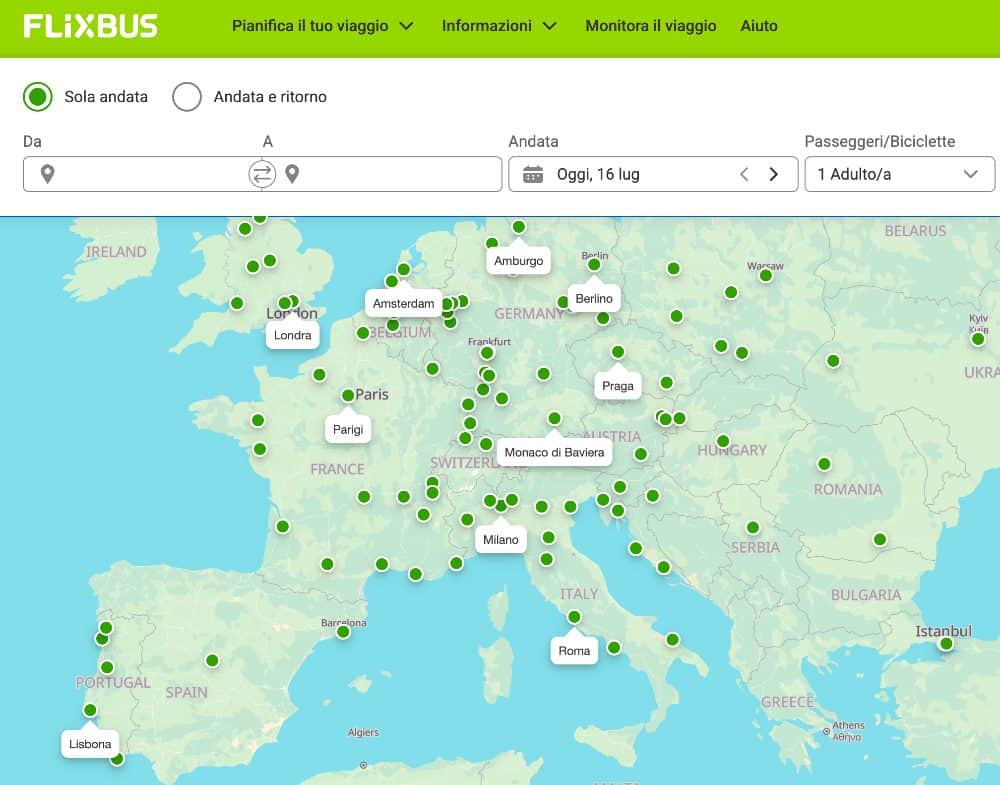The image size is (1000, 785).
Task: Click the green marker in Hungary
Action: (x=723, y=441)
